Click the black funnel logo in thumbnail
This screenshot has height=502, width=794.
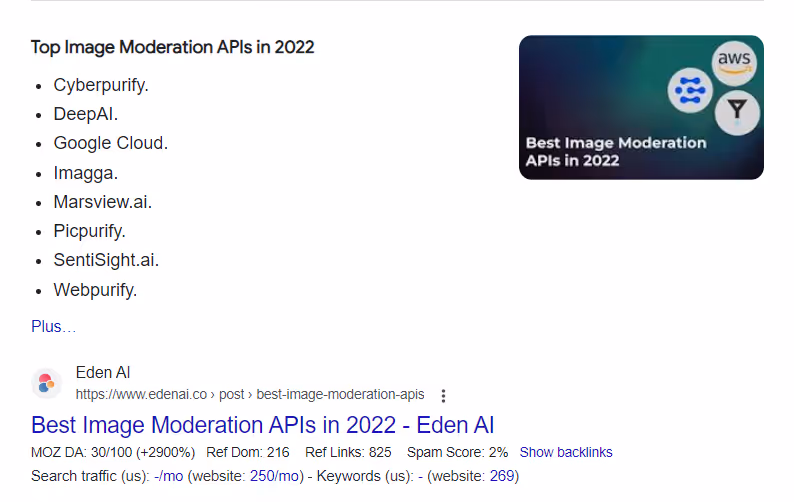(x=737, y=113)
